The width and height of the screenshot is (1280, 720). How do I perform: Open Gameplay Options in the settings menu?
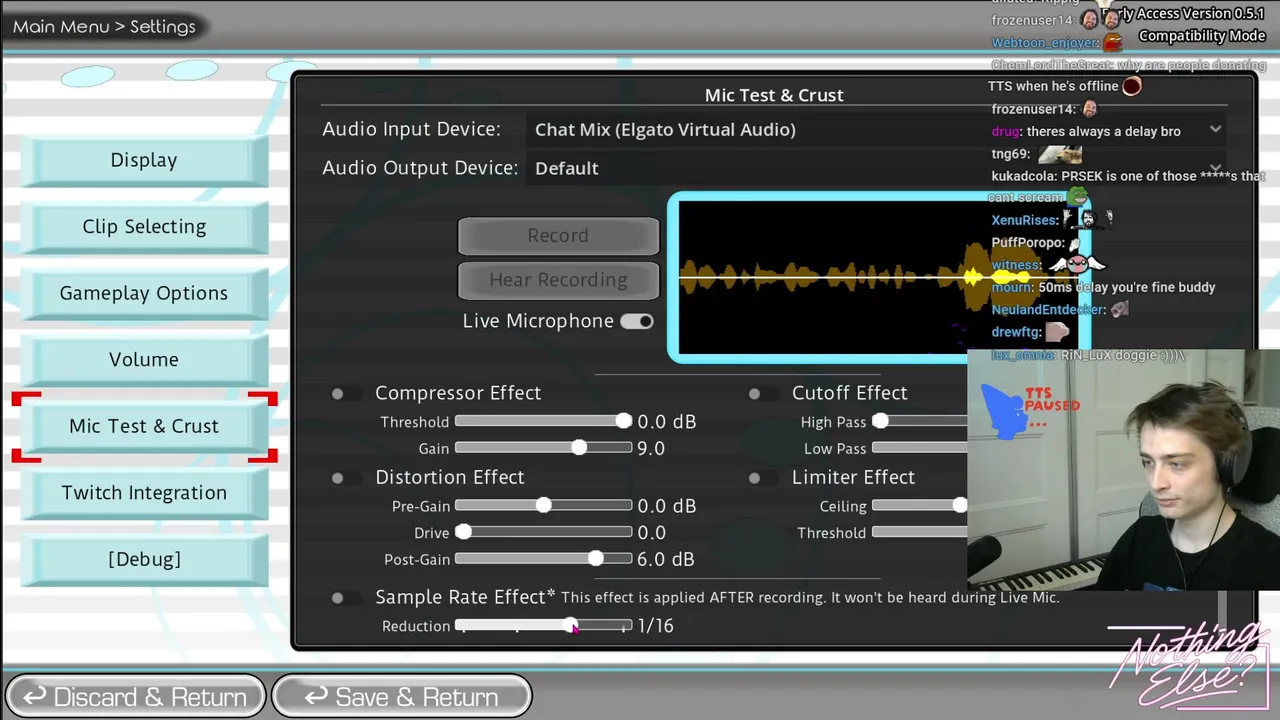[144, 293]
